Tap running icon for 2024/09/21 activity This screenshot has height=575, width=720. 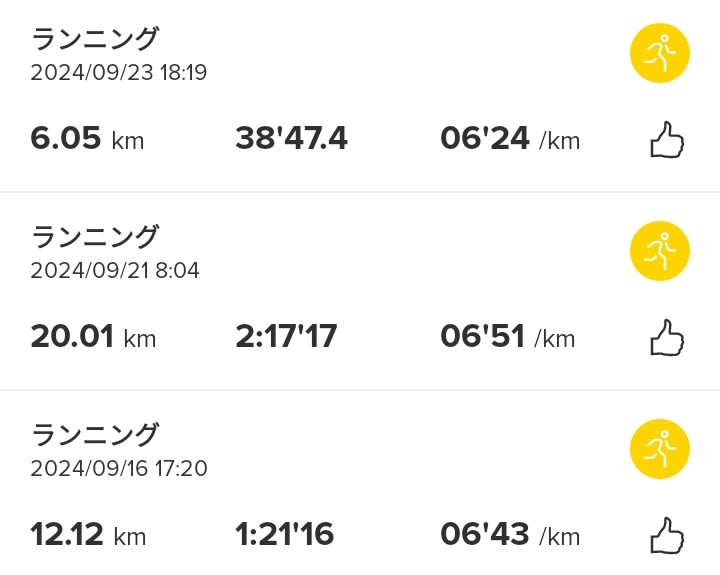(659, 251)
